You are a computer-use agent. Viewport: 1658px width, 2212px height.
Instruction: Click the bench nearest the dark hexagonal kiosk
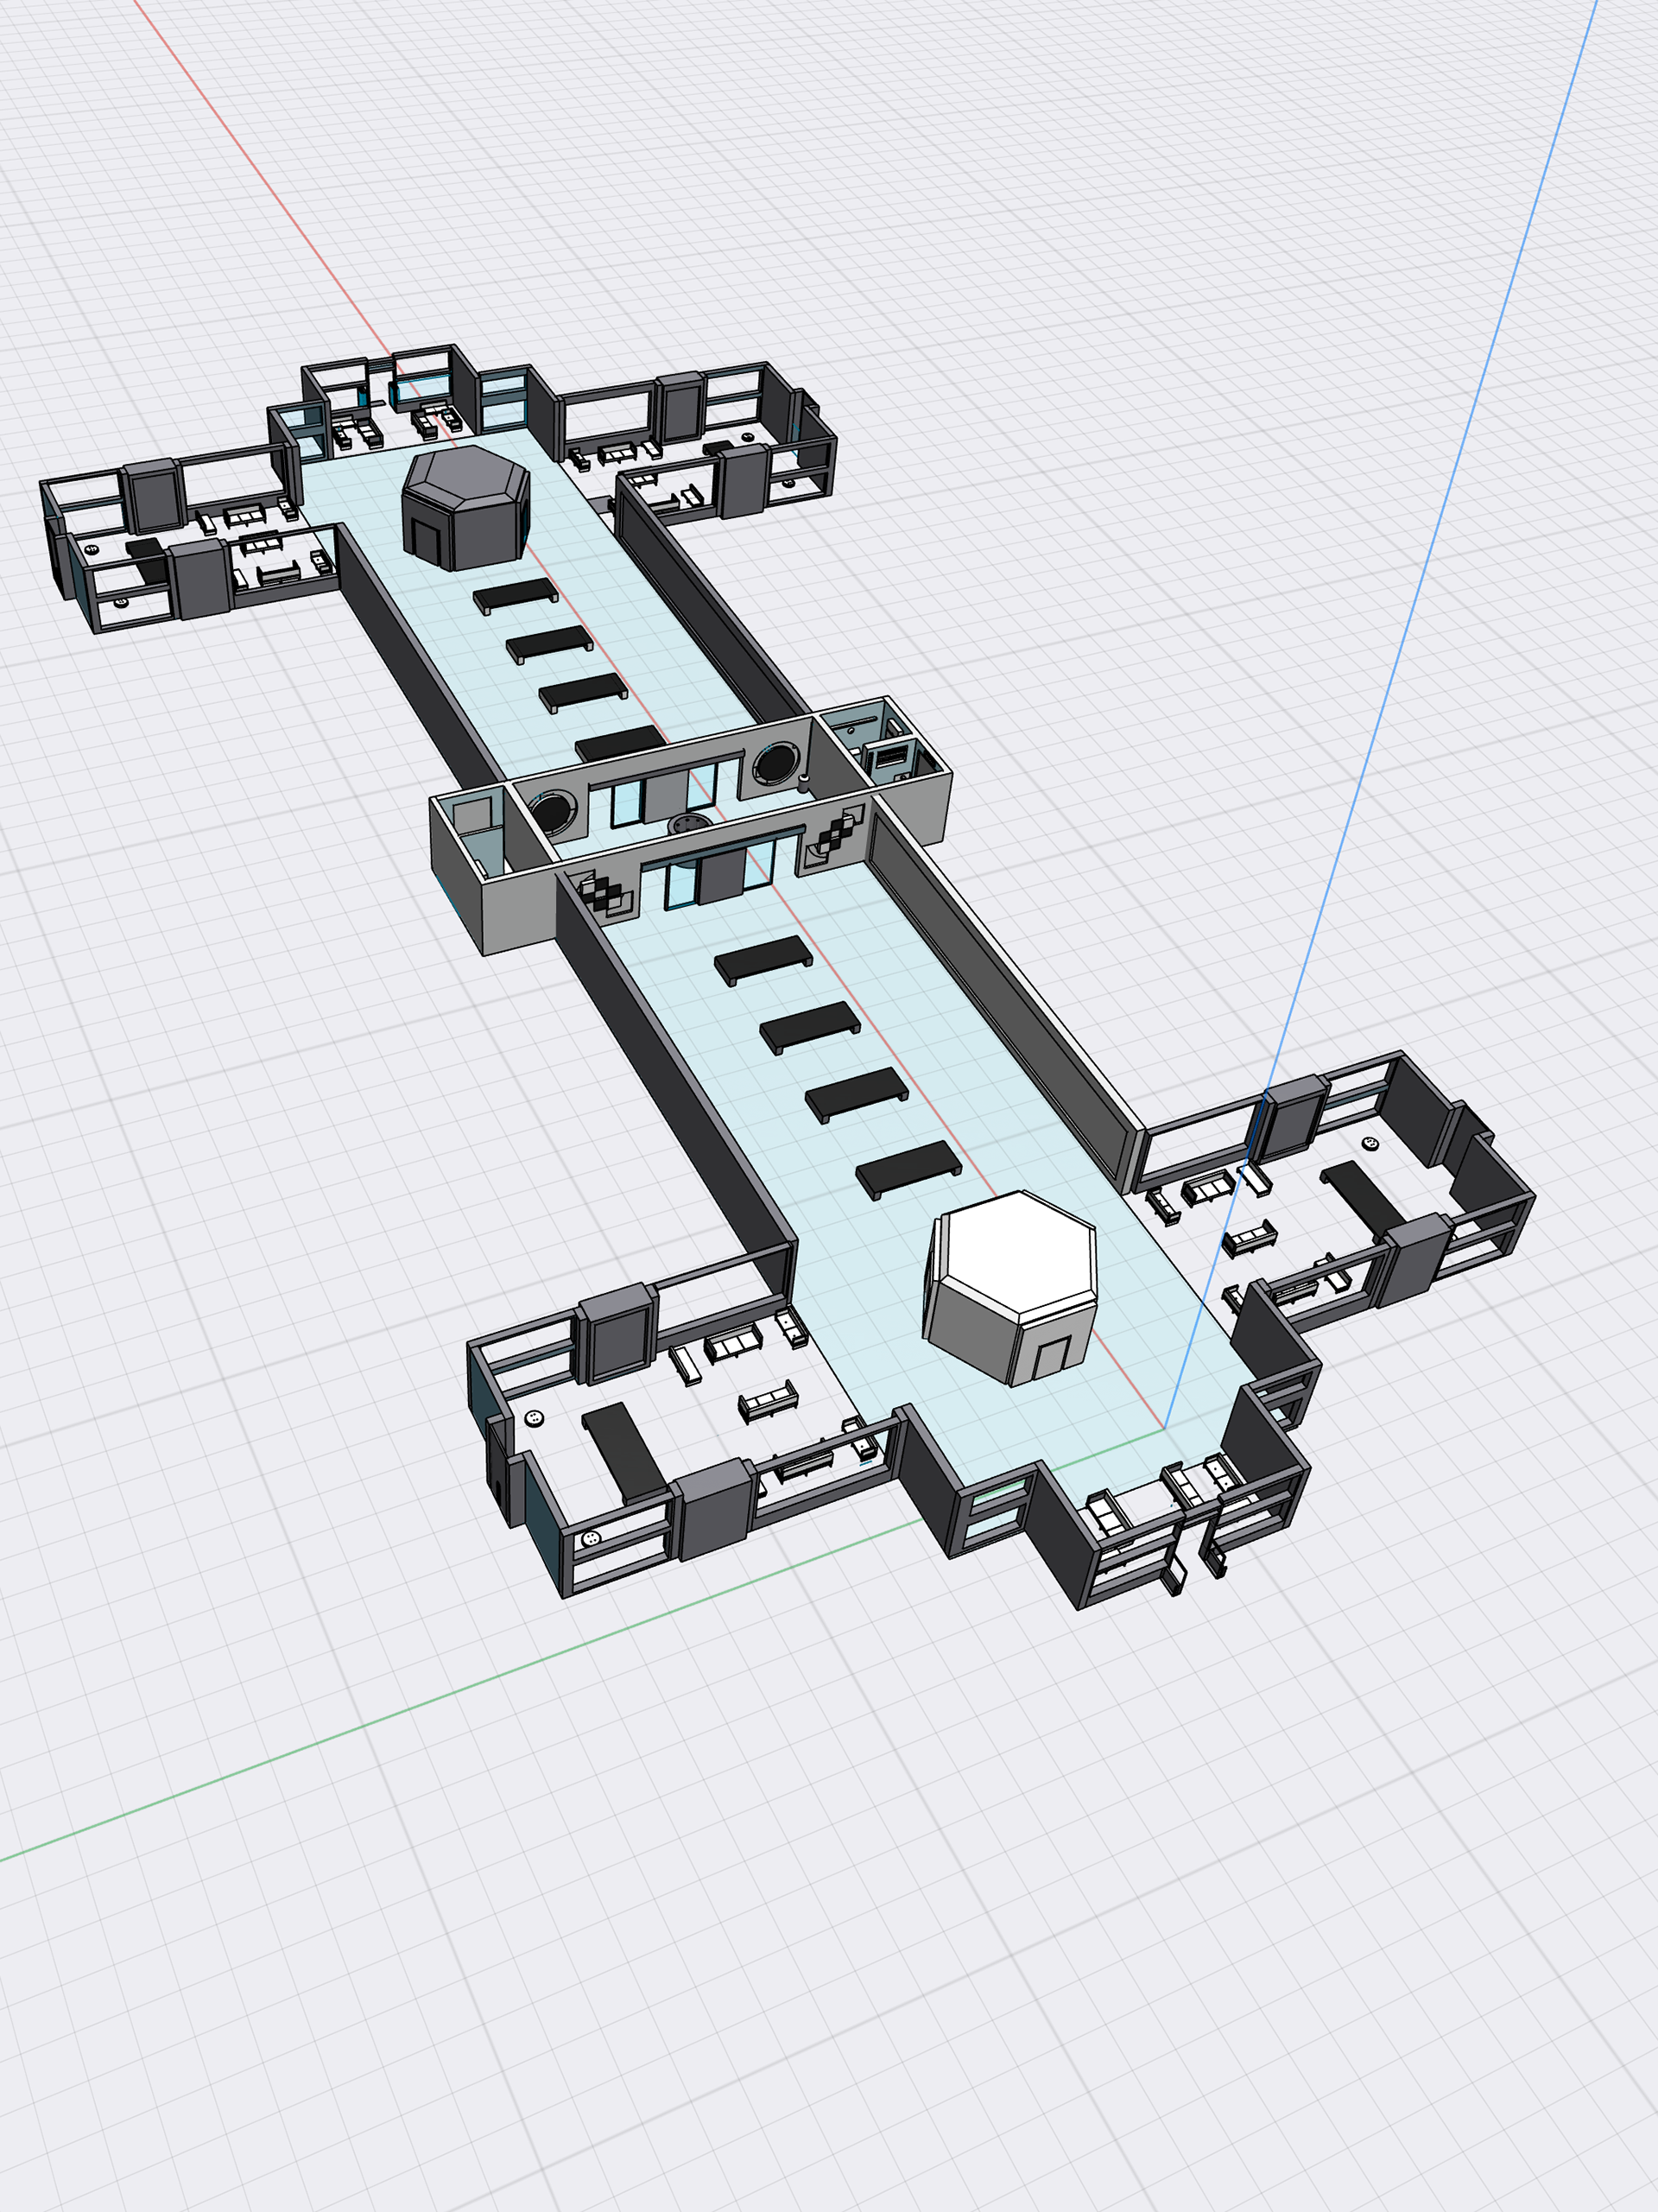click(515, 595)
